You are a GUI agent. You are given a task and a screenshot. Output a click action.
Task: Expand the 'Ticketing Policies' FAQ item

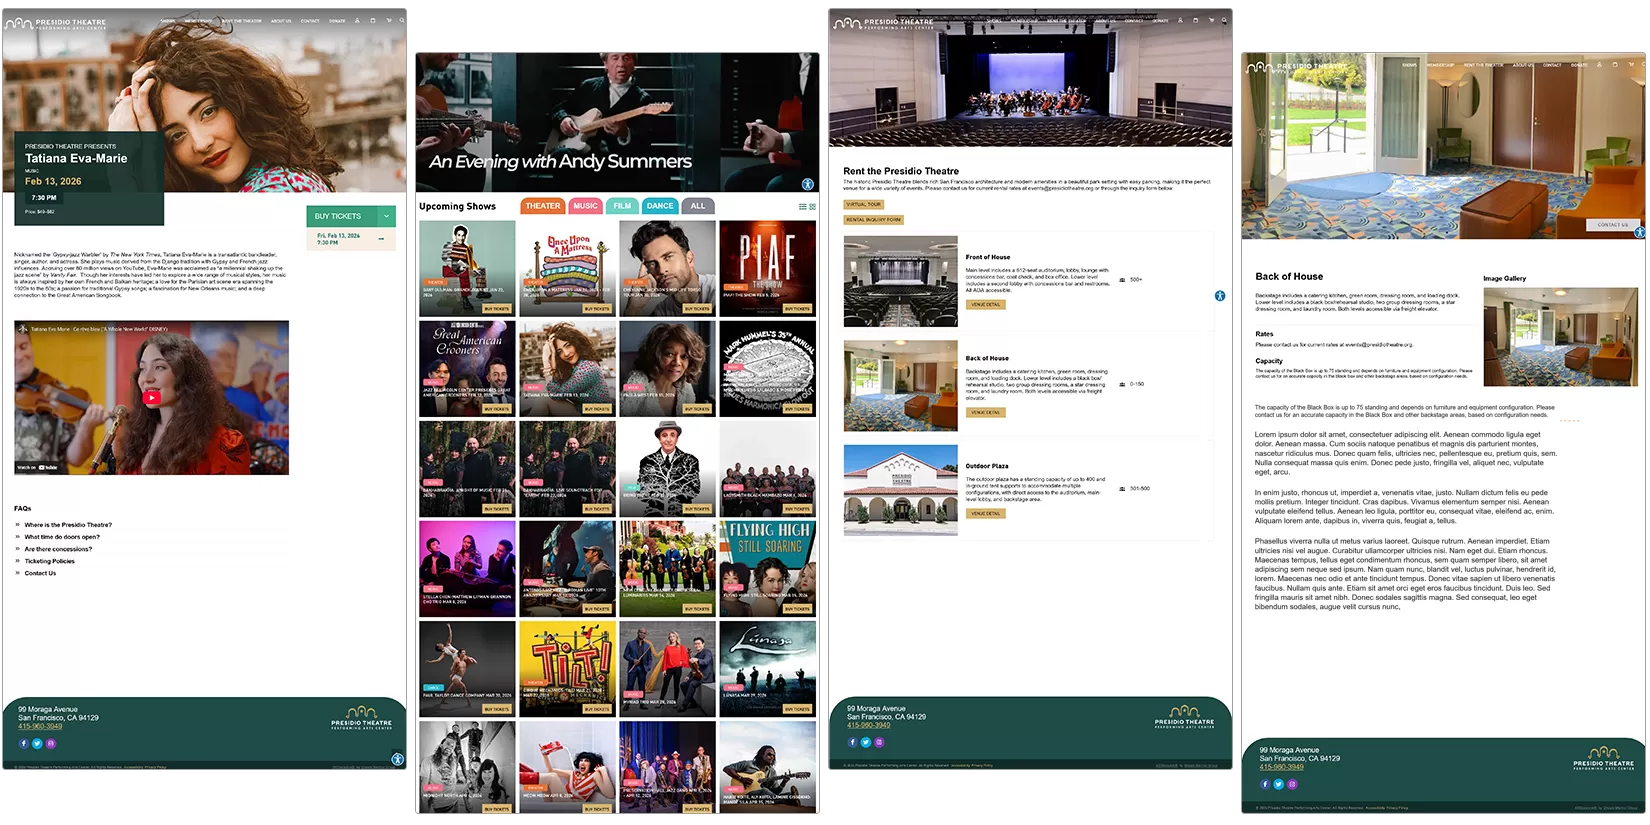point(49,561)
